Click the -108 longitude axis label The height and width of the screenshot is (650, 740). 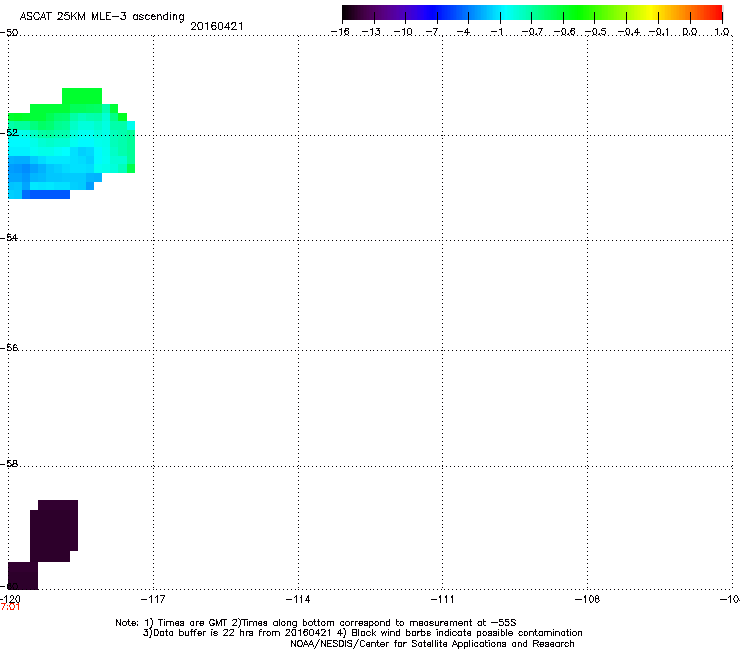(x=588, y=599)
